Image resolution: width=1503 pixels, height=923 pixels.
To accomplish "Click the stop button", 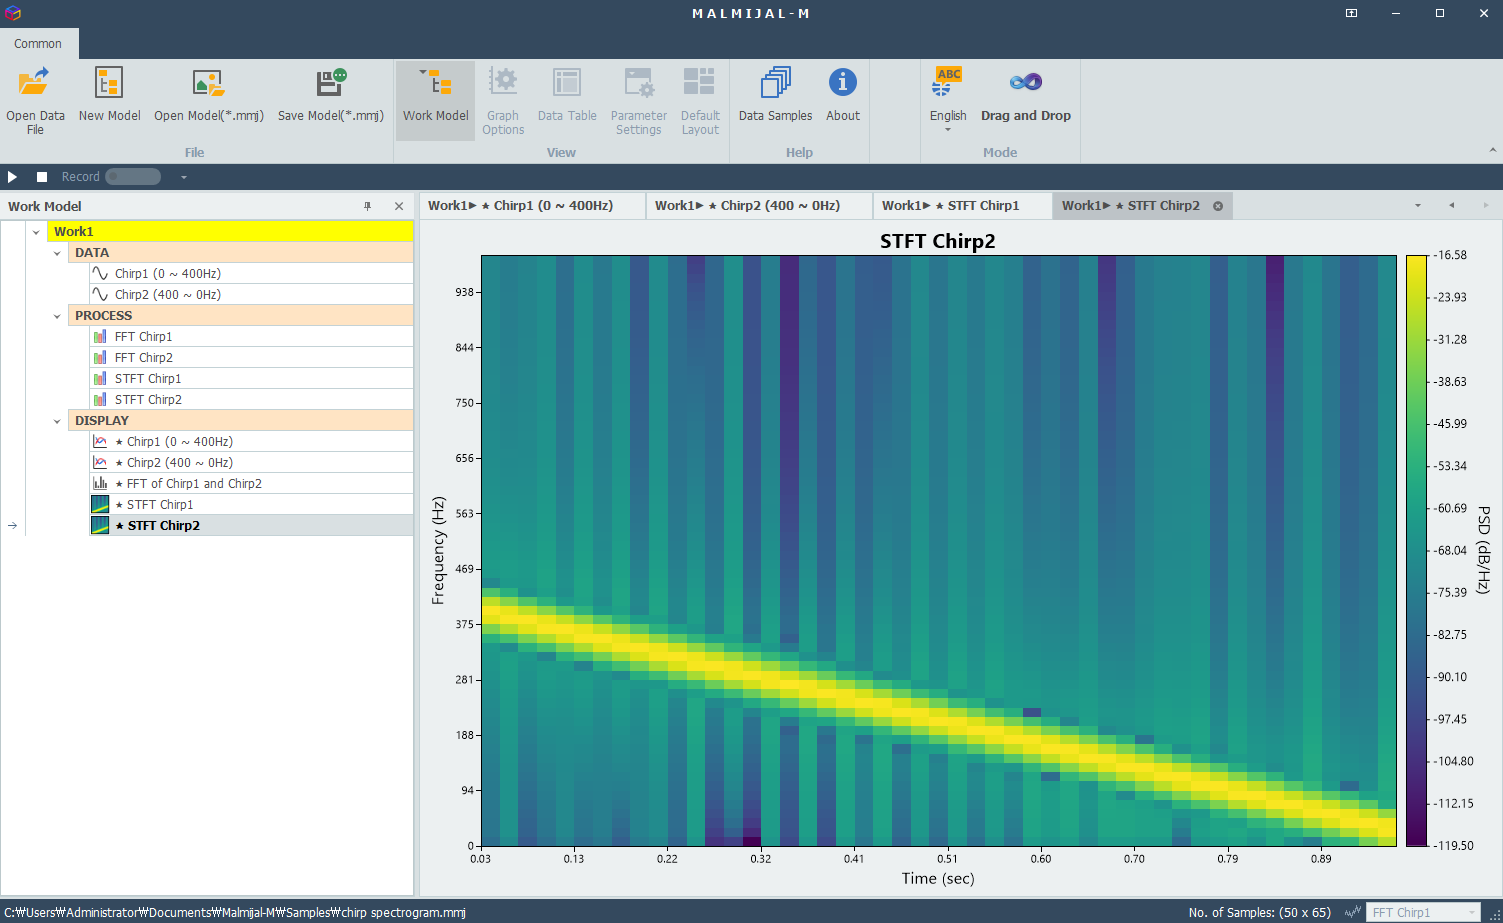I will click(42, 177).
